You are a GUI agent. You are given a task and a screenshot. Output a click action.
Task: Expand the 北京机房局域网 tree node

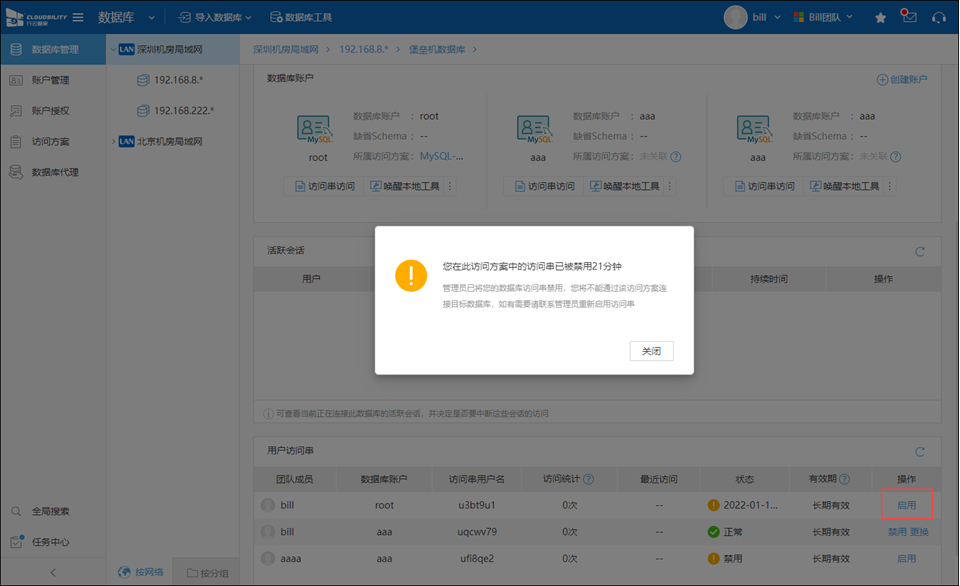click(x=112, y=142)
